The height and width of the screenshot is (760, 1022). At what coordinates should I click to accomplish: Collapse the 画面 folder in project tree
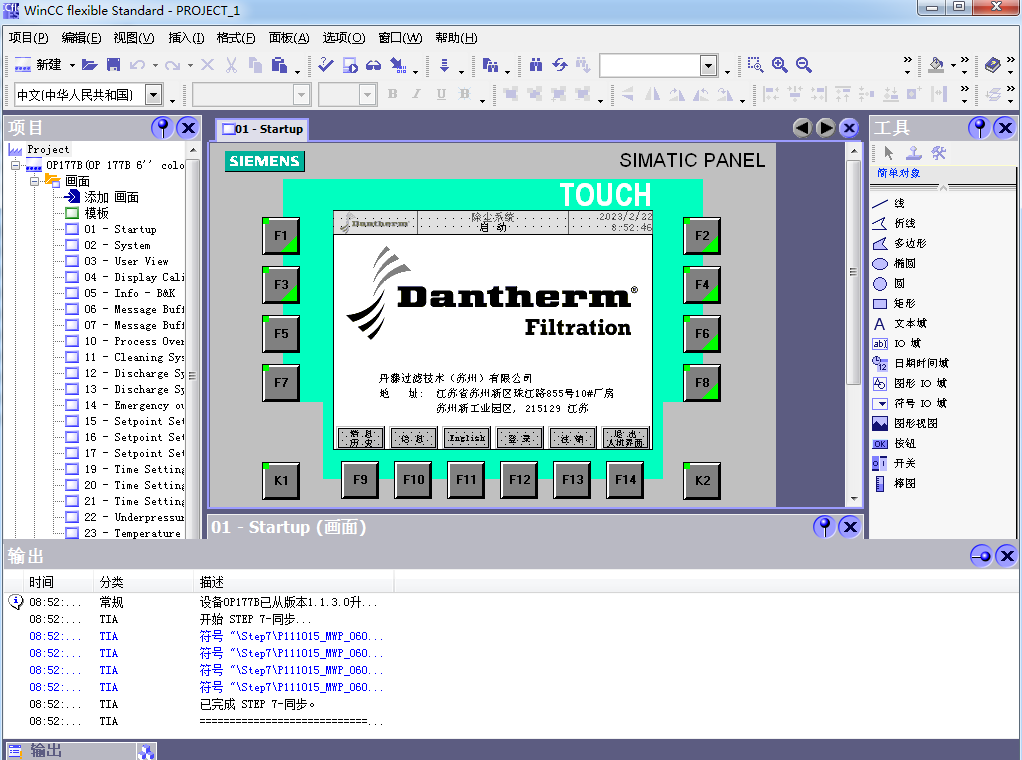click(x=34, y=181)
